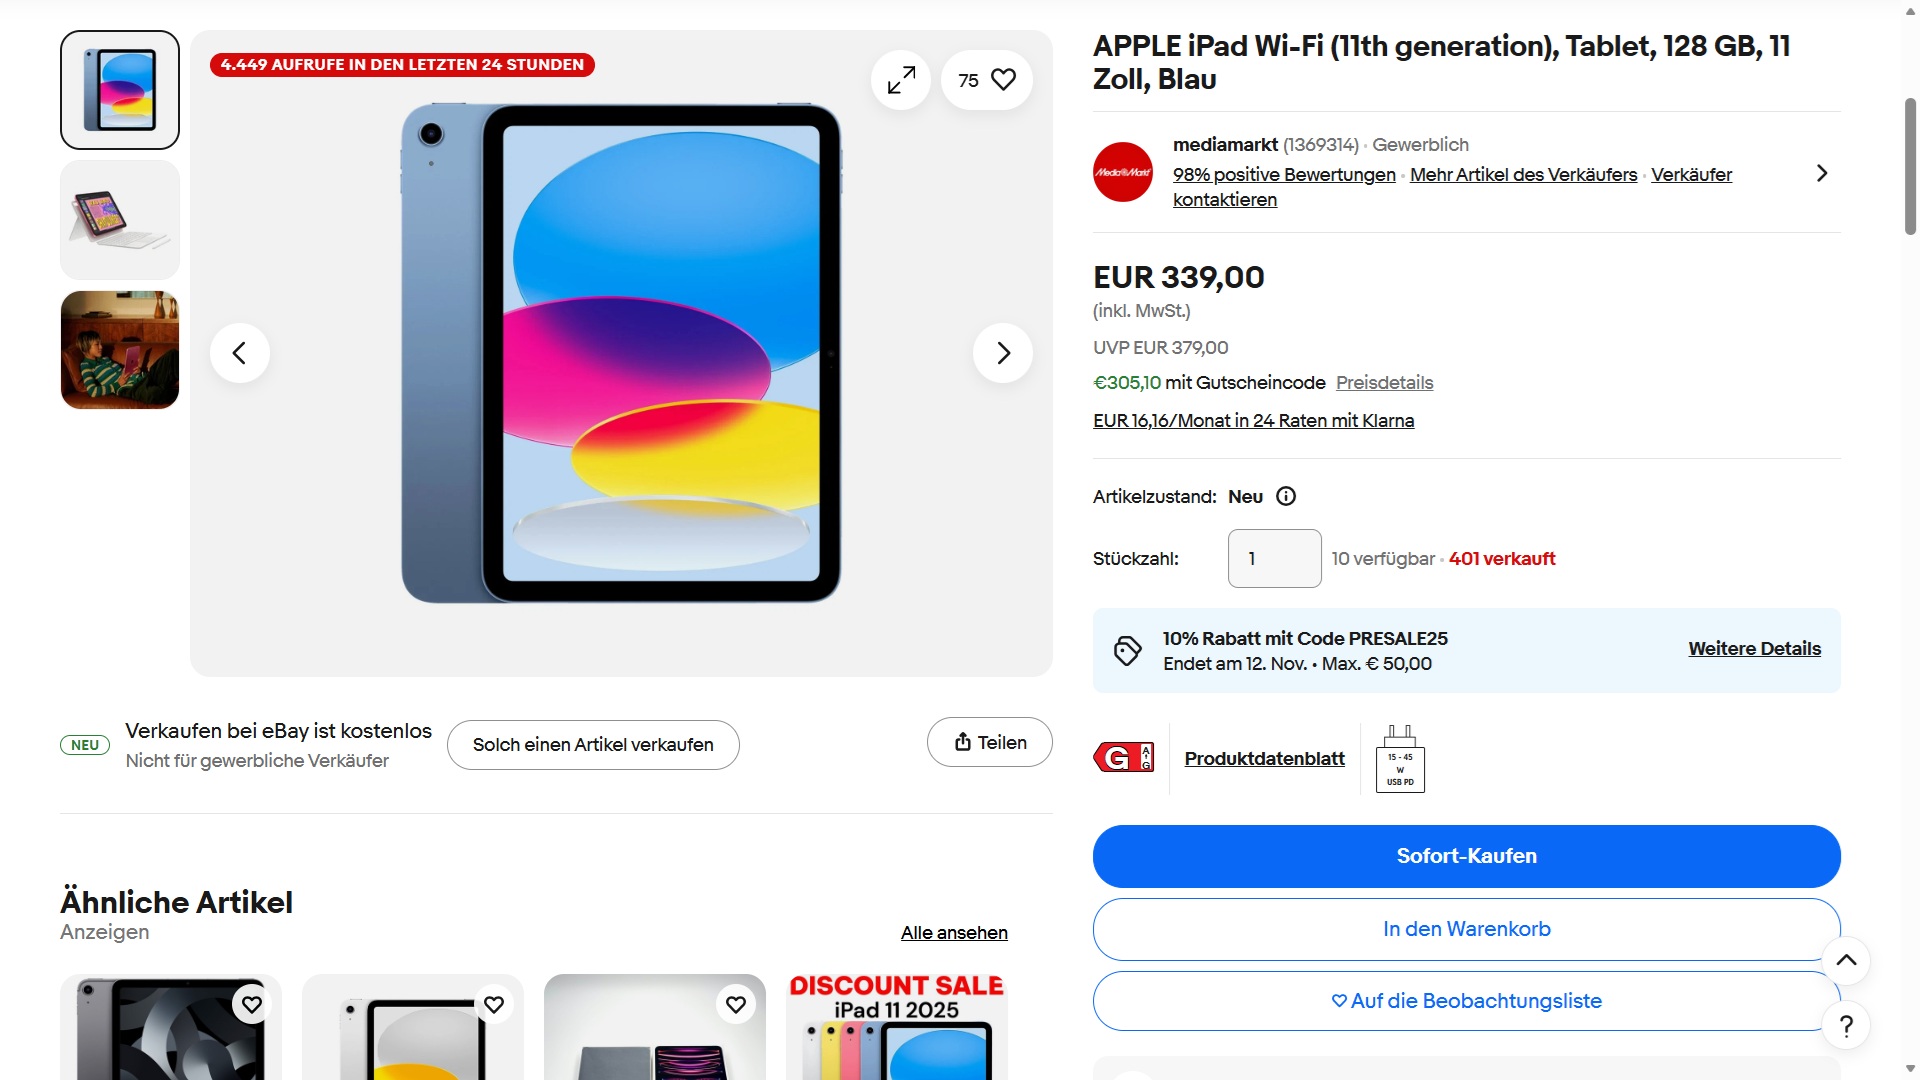Go back to the previous product image

pyautogui.click(x=240, y=353)
